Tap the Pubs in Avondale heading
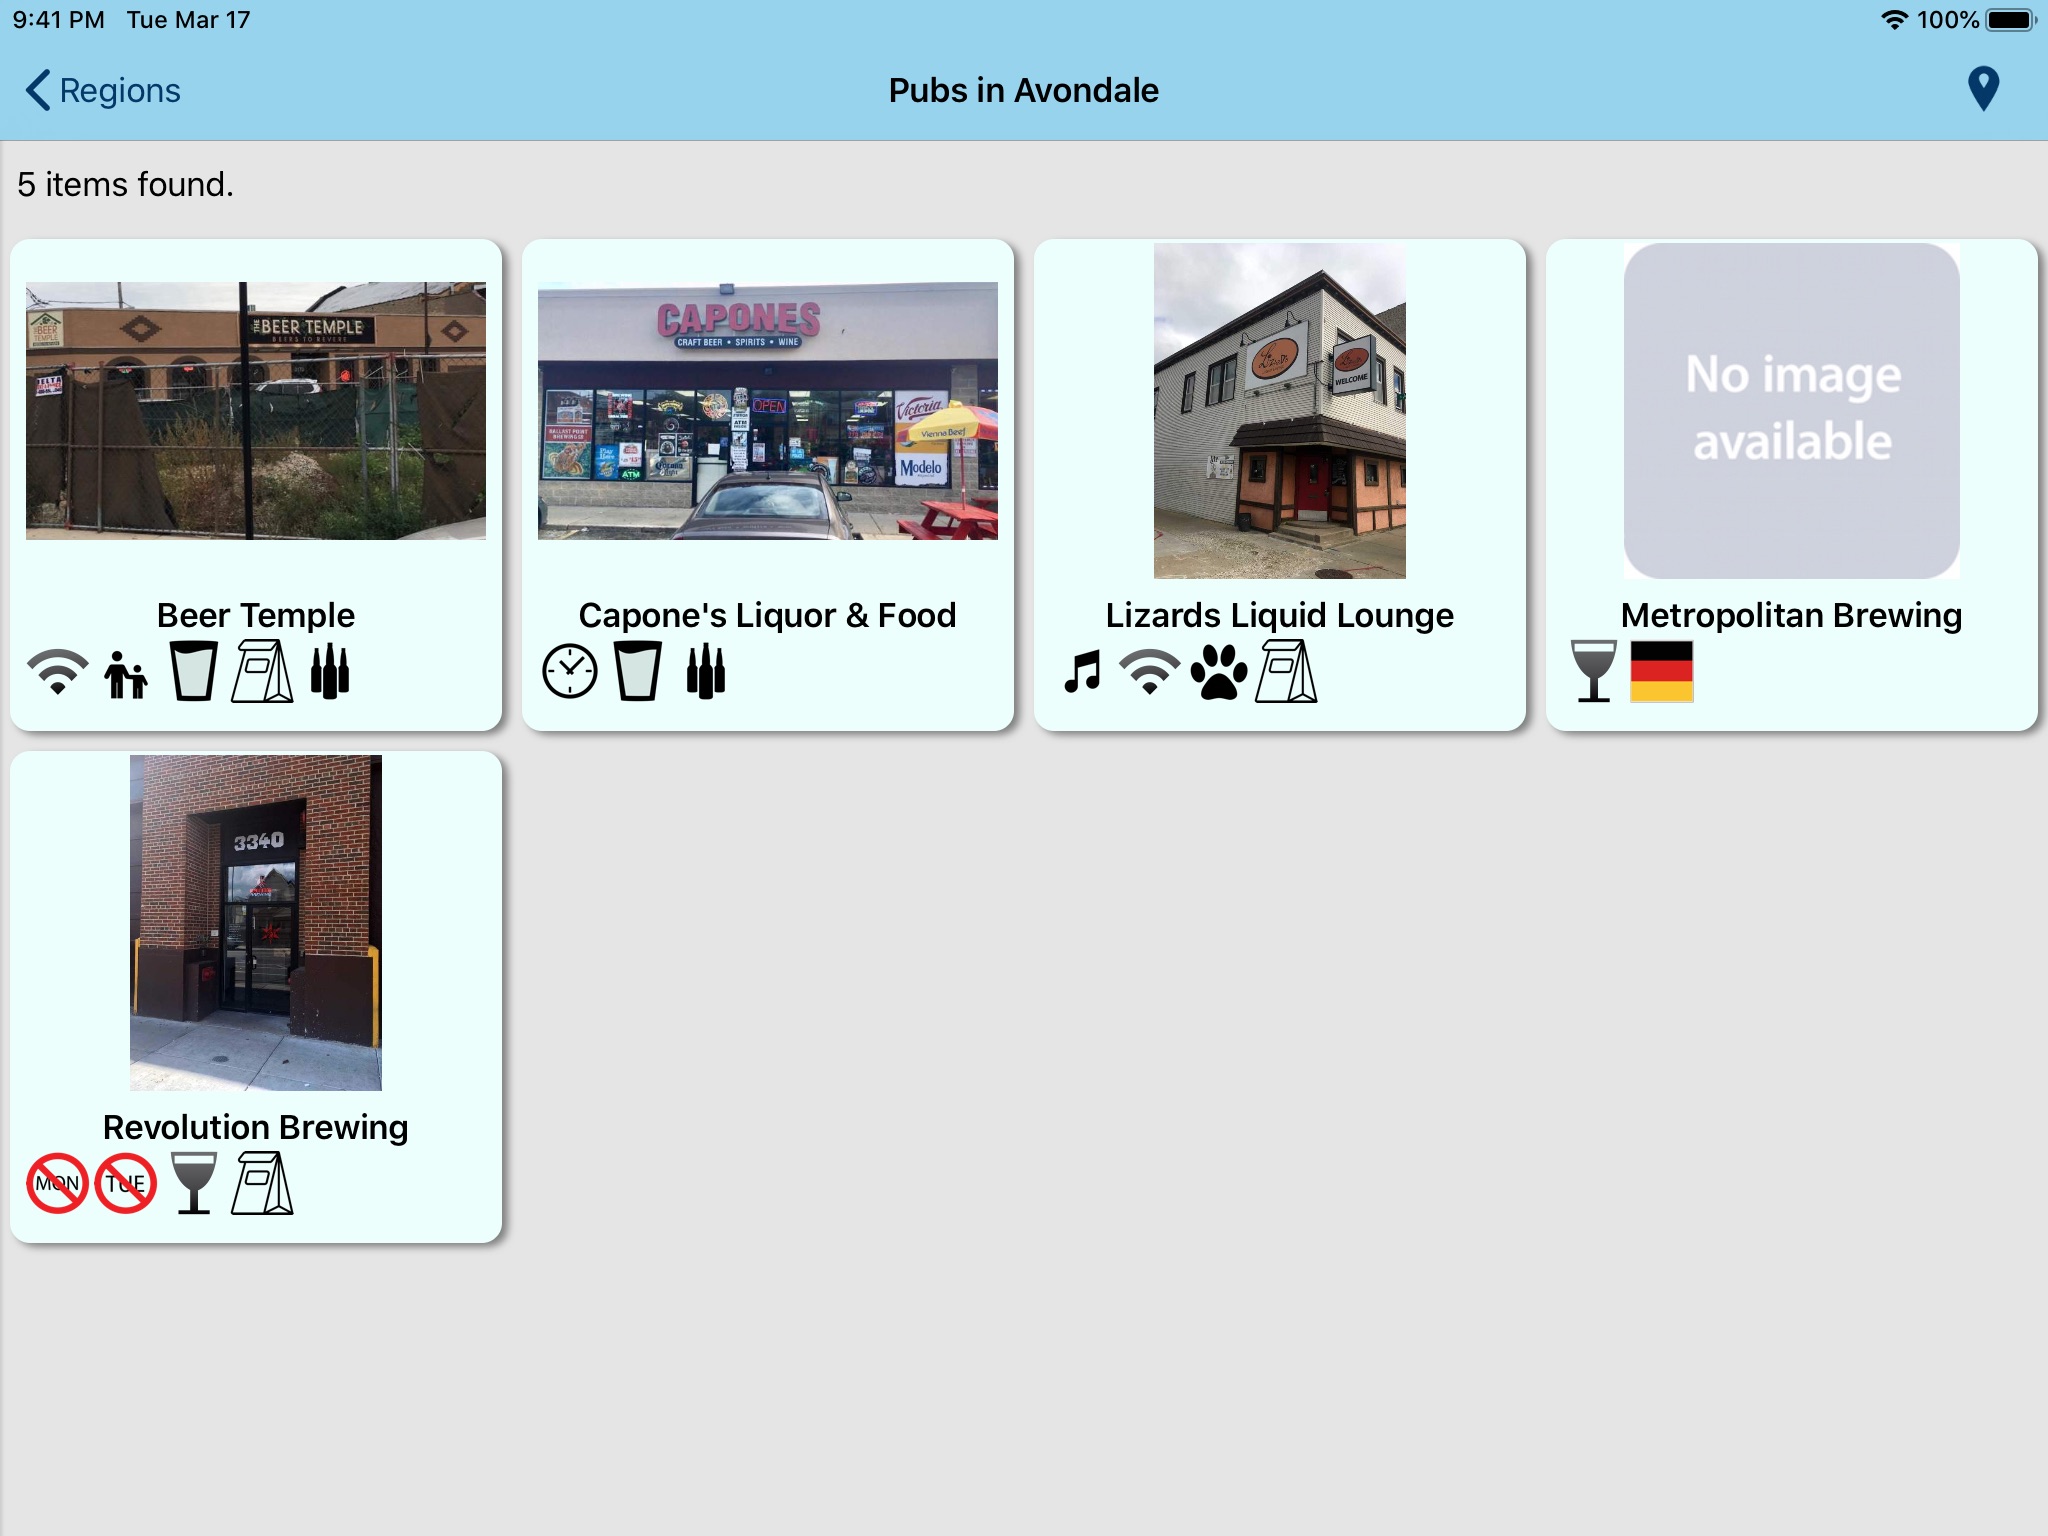Image resolution: width=2048 pixels, height=1536 pixels. (1024, 90)
